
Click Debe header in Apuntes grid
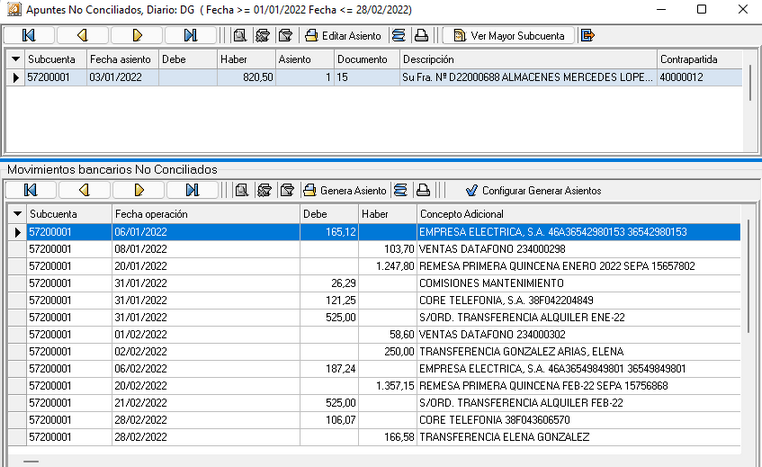pyautogui.click(x=188, y=59)
